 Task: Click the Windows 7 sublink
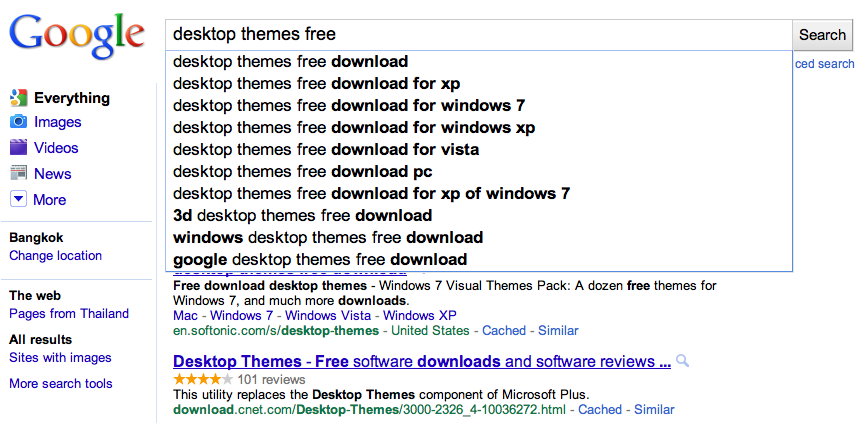click(x=241, y=315)
